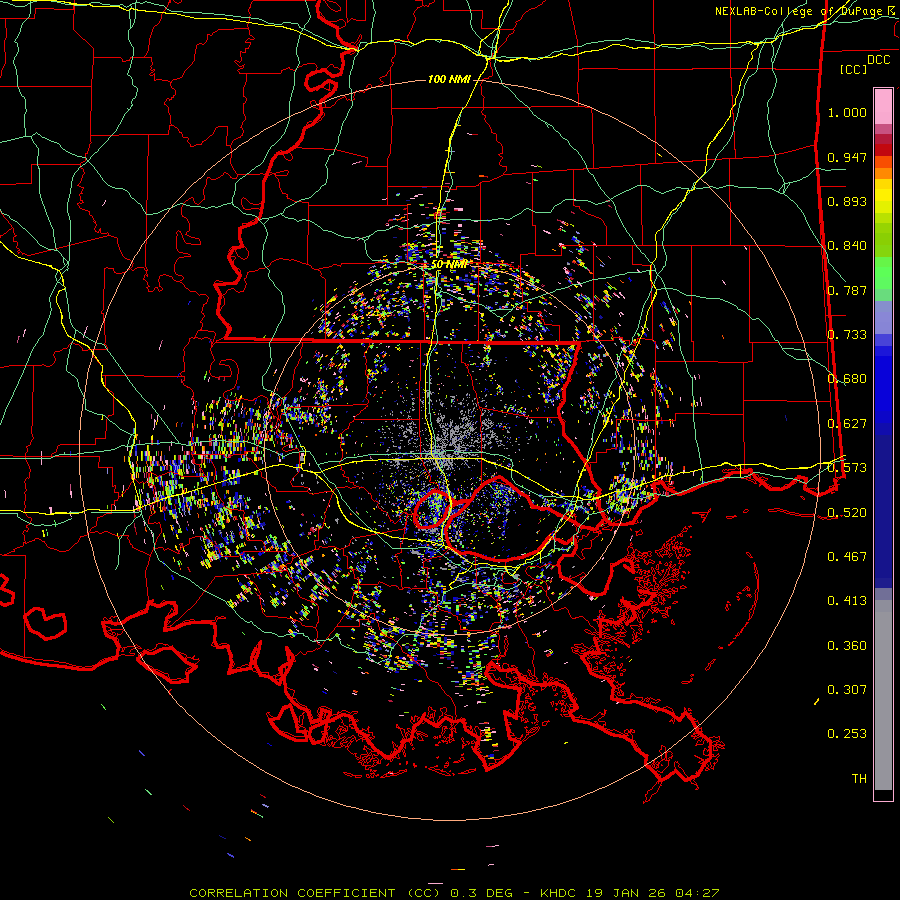900x900 pixels.
Task: Pick the bright green swatch above 0.787
Action: (x=883, y=273)
